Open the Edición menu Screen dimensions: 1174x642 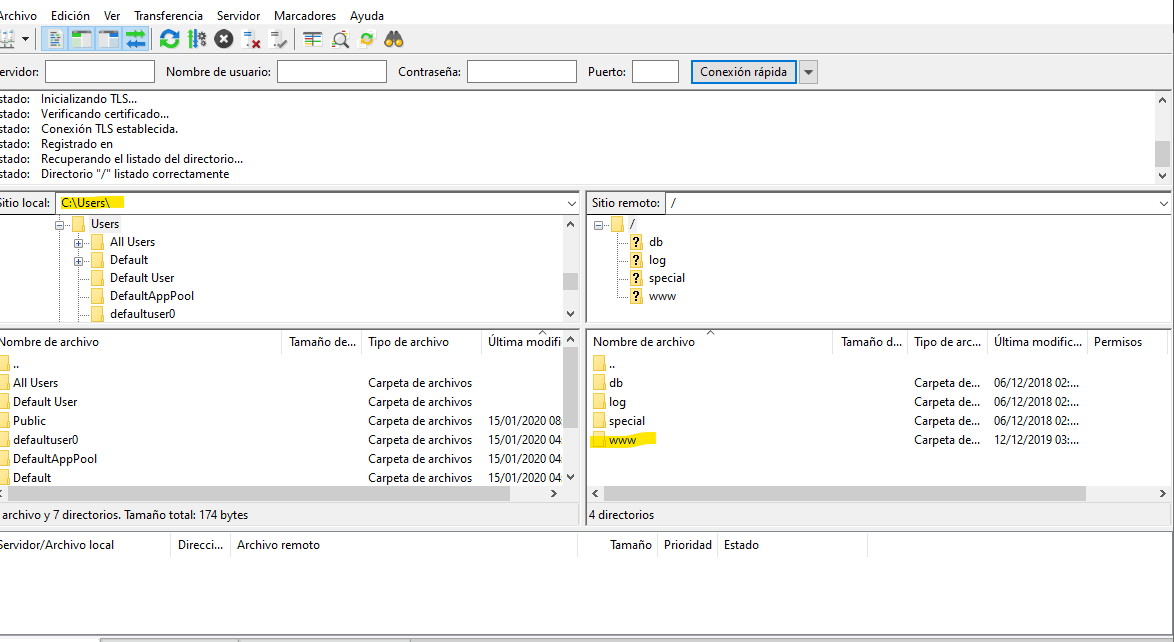tap(70, 16)
